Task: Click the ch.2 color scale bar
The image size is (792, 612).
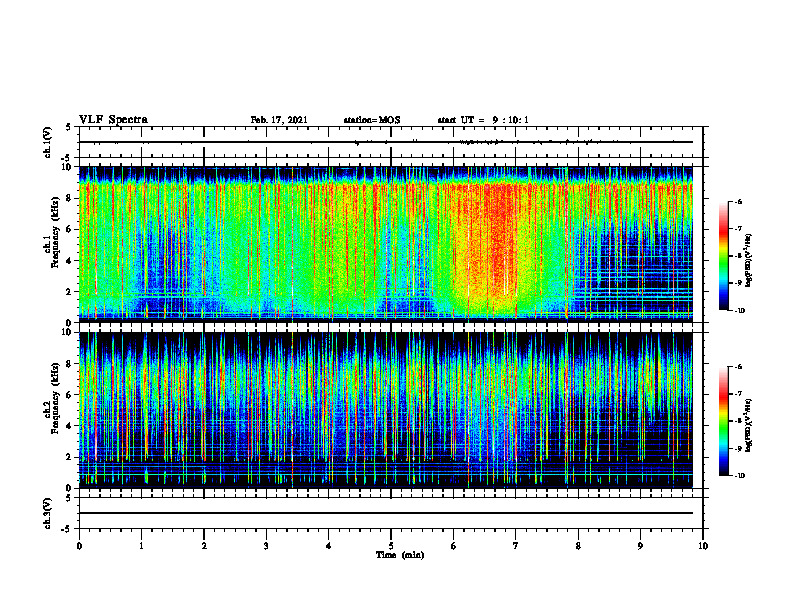Action: point(724,421)
